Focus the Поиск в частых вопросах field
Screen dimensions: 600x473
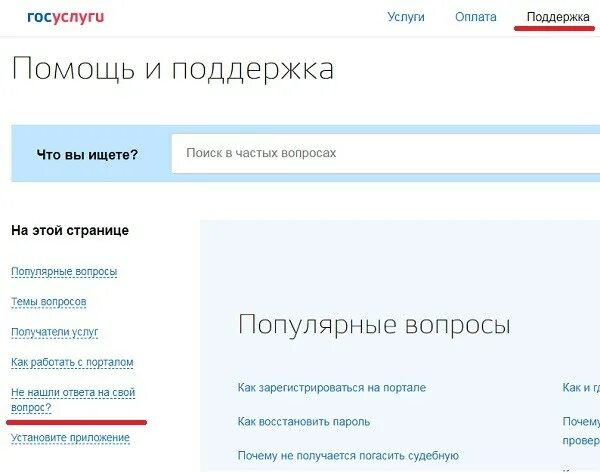click(386, 153)
